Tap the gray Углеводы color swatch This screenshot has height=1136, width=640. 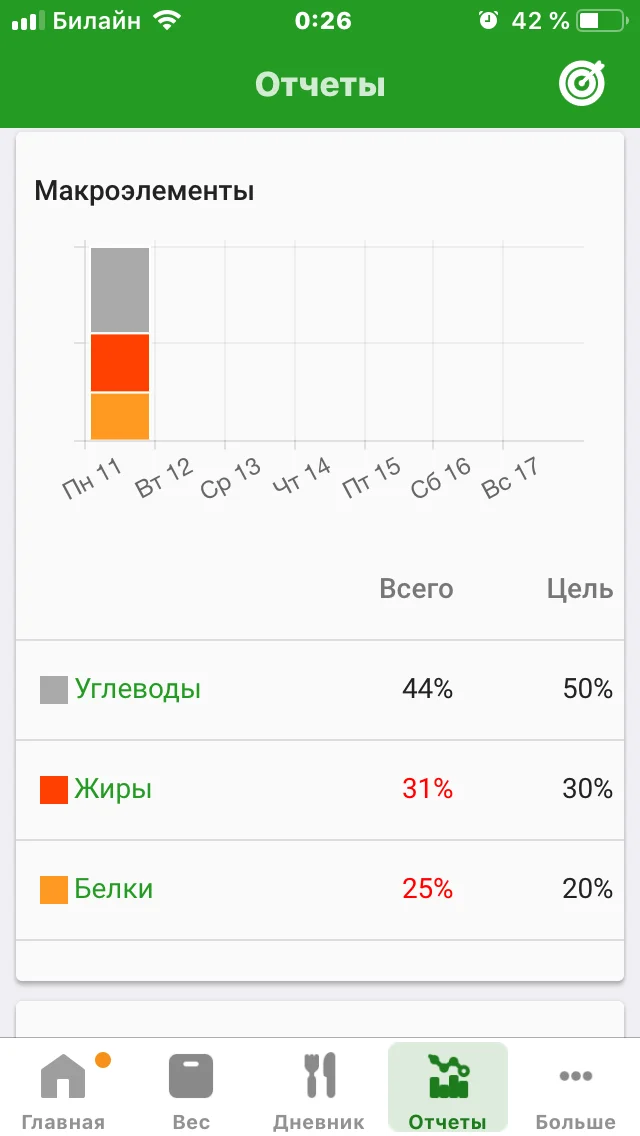(x=54, y=690)
